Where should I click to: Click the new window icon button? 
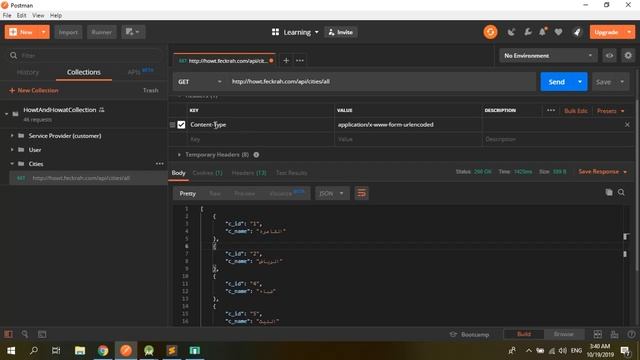coord(133,32)
